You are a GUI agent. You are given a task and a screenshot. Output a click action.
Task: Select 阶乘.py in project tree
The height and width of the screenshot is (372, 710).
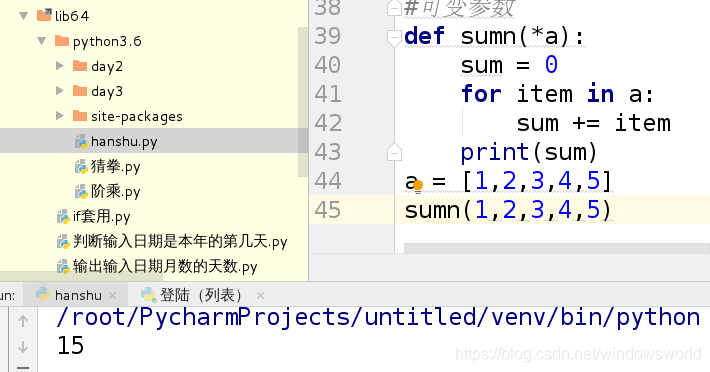[x=115, y=192]
